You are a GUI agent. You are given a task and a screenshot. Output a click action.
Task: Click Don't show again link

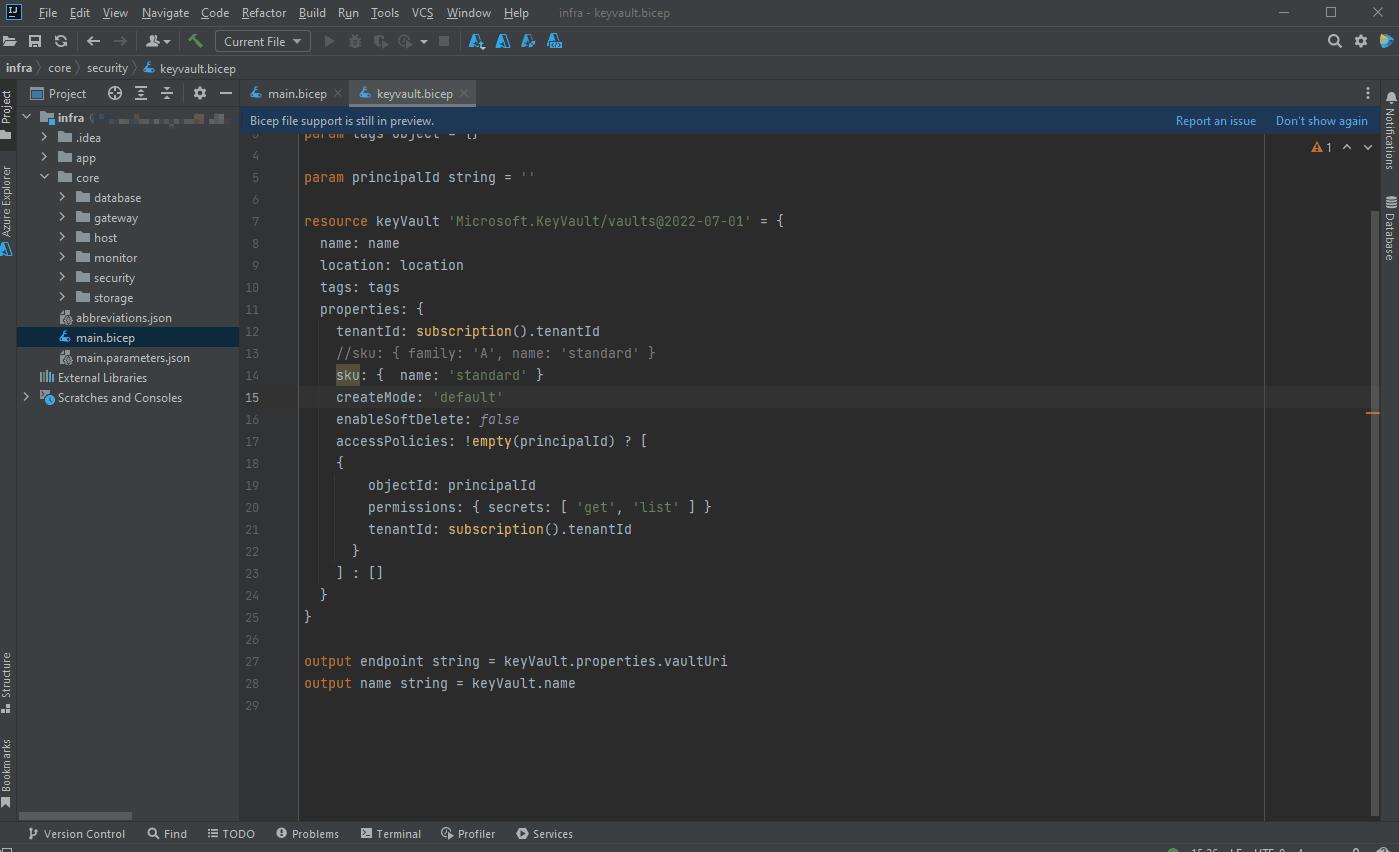pyautogui.click(x=1321, y=121)
